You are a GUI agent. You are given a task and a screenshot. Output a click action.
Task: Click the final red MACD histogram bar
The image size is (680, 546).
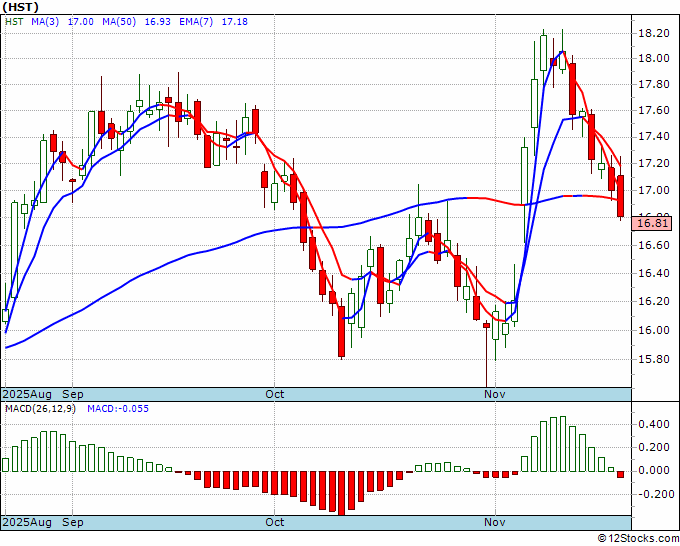pos(621,474)
